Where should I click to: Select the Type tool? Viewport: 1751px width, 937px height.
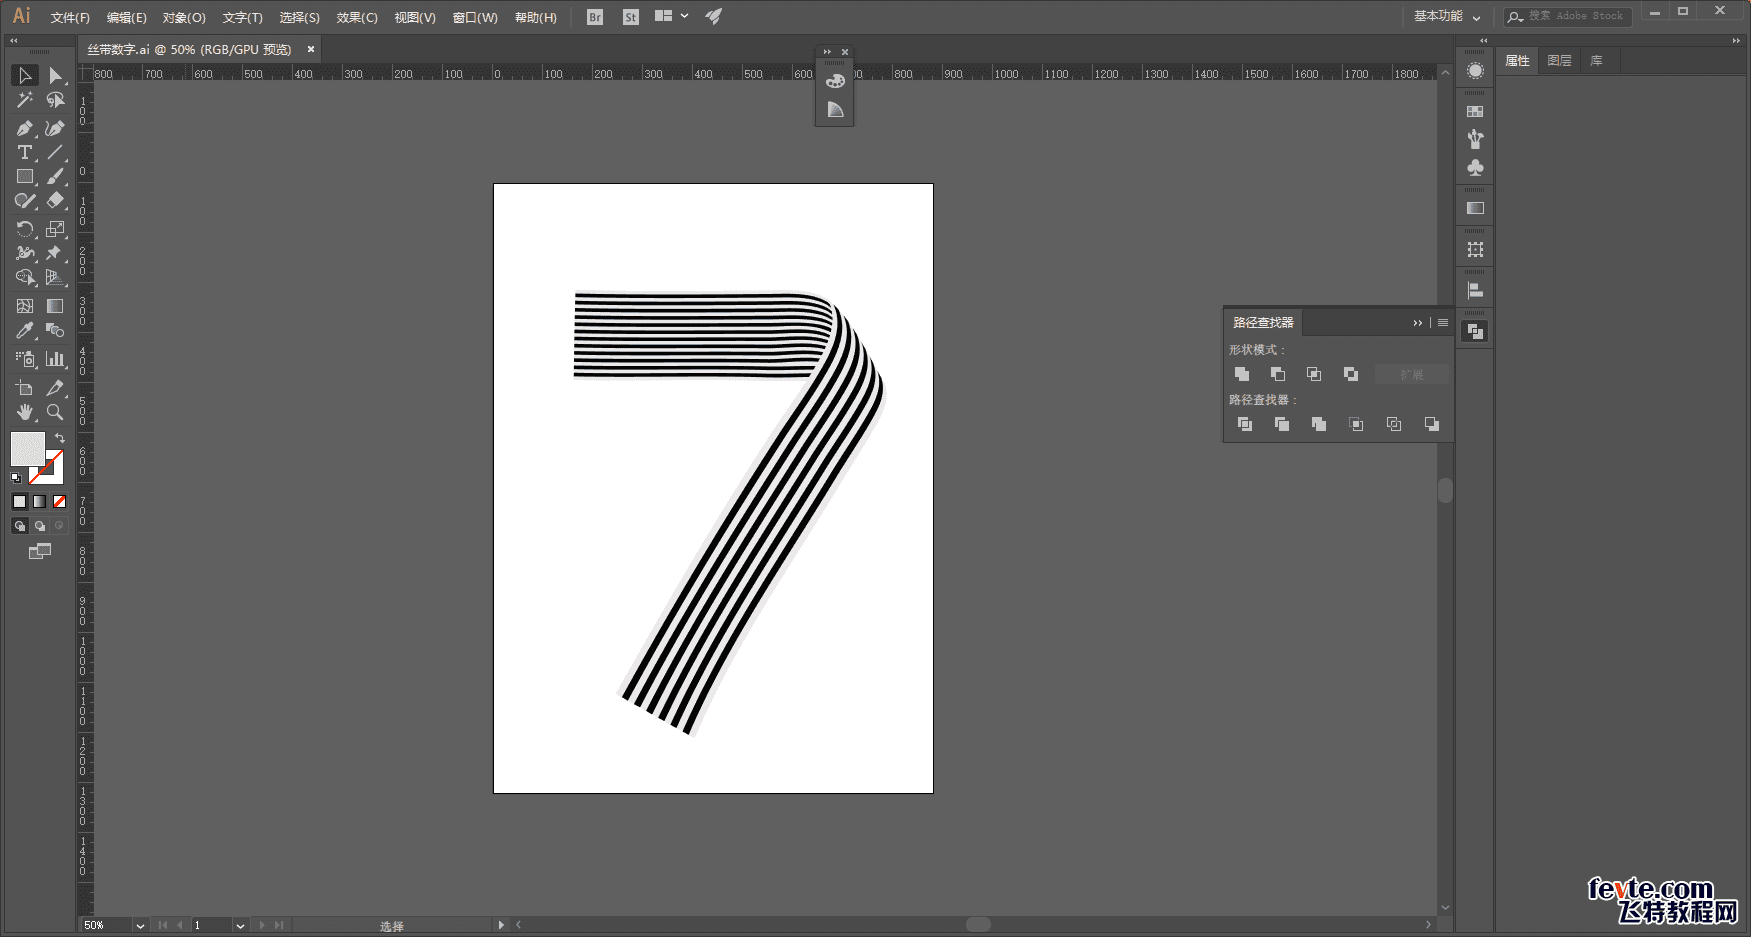click(x=24, y=153)
